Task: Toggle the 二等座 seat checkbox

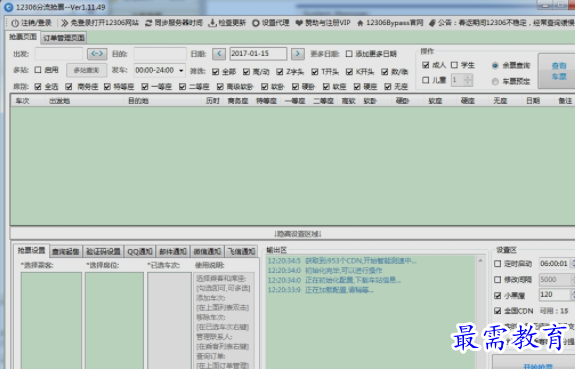Action: click(x=182, y=87)
